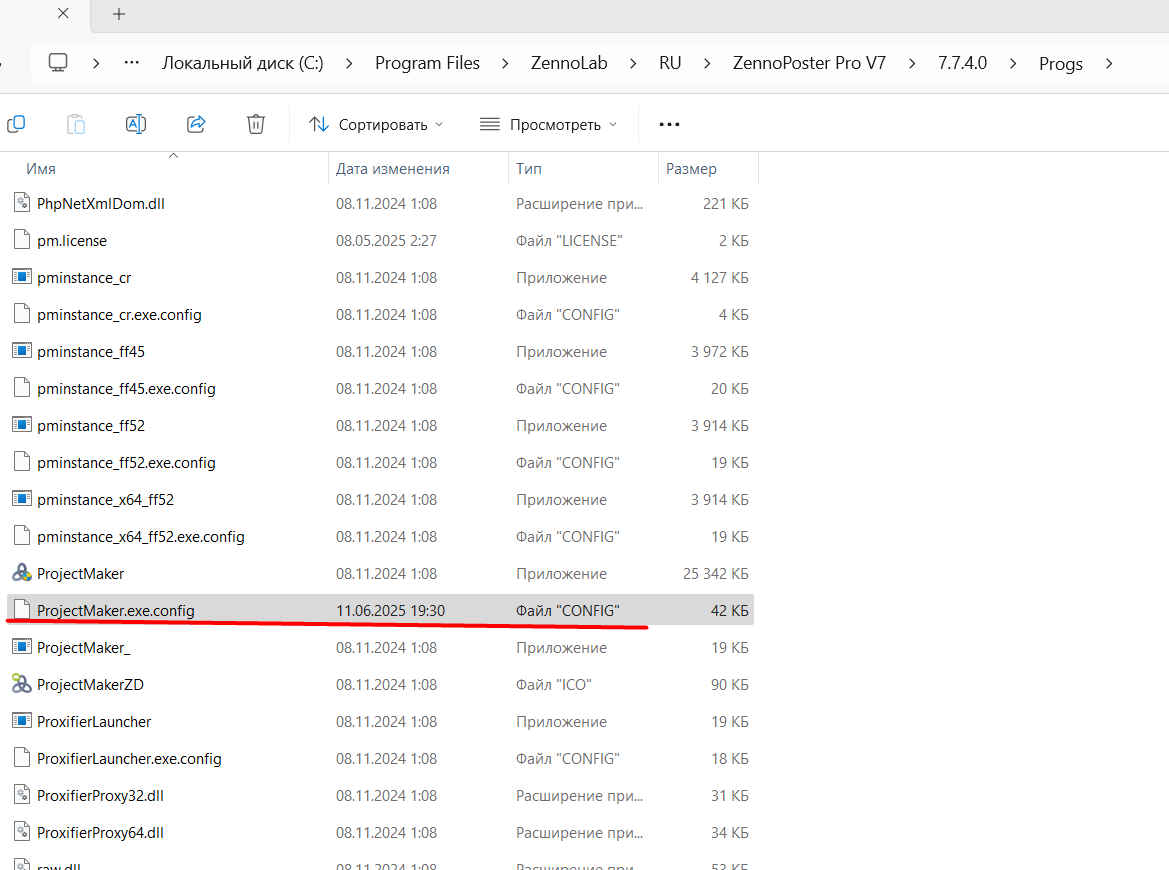Click the This PC monitor icon in address bar
This screenshot has width=1169, height=870.
[57, 63]
